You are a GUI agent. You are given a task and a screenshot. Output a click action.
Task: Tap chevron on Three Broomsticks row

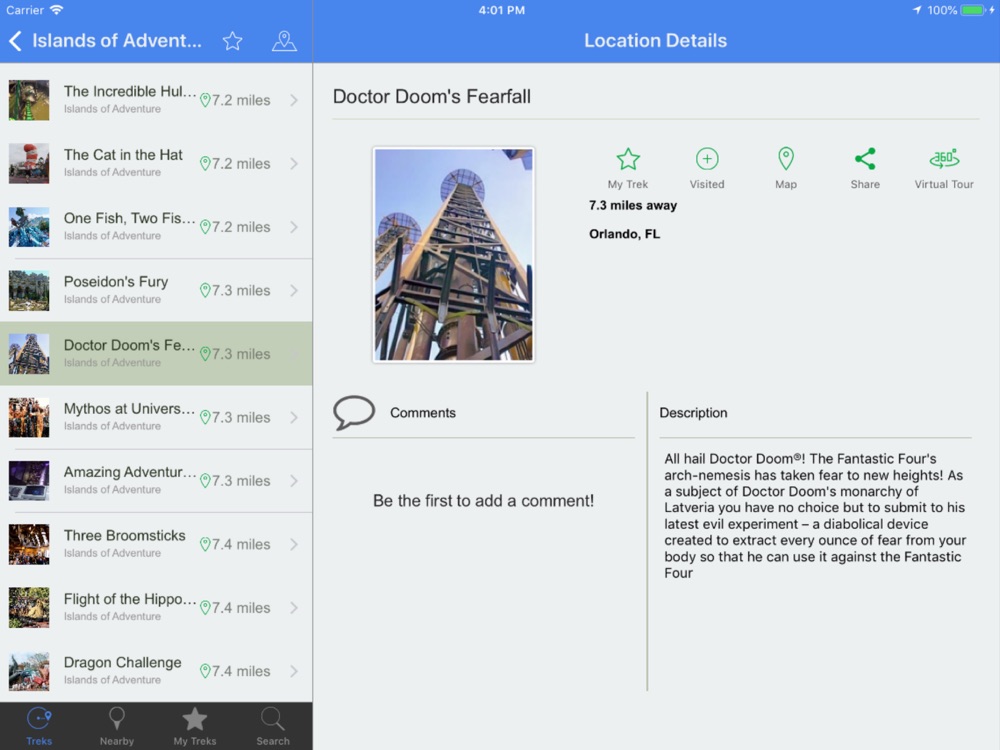(294, 544)
